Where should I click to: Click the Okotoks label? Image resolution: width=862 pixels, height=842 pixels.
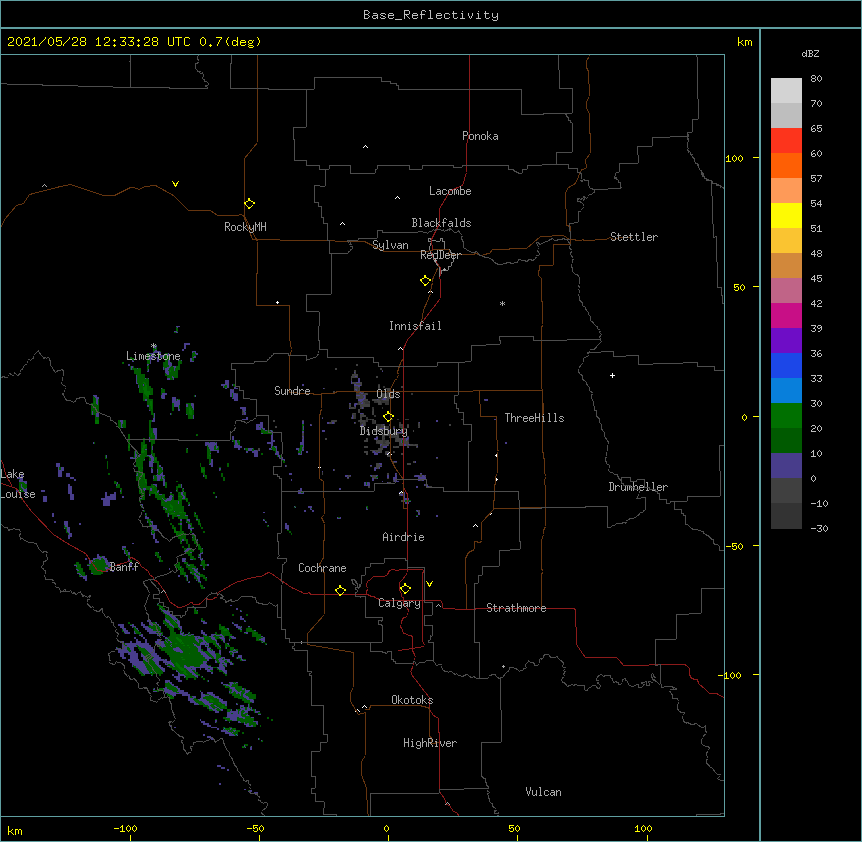412,700
